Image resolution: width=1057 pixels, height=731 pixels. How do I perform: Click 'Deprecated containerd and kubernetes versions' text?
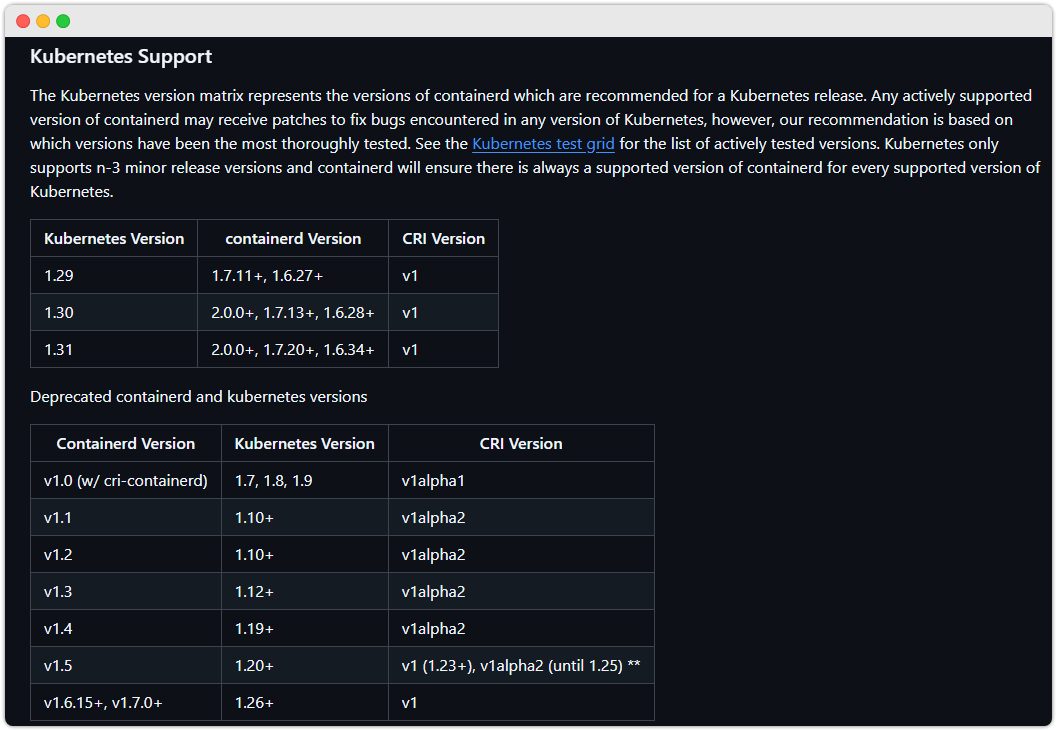point(199,397)
